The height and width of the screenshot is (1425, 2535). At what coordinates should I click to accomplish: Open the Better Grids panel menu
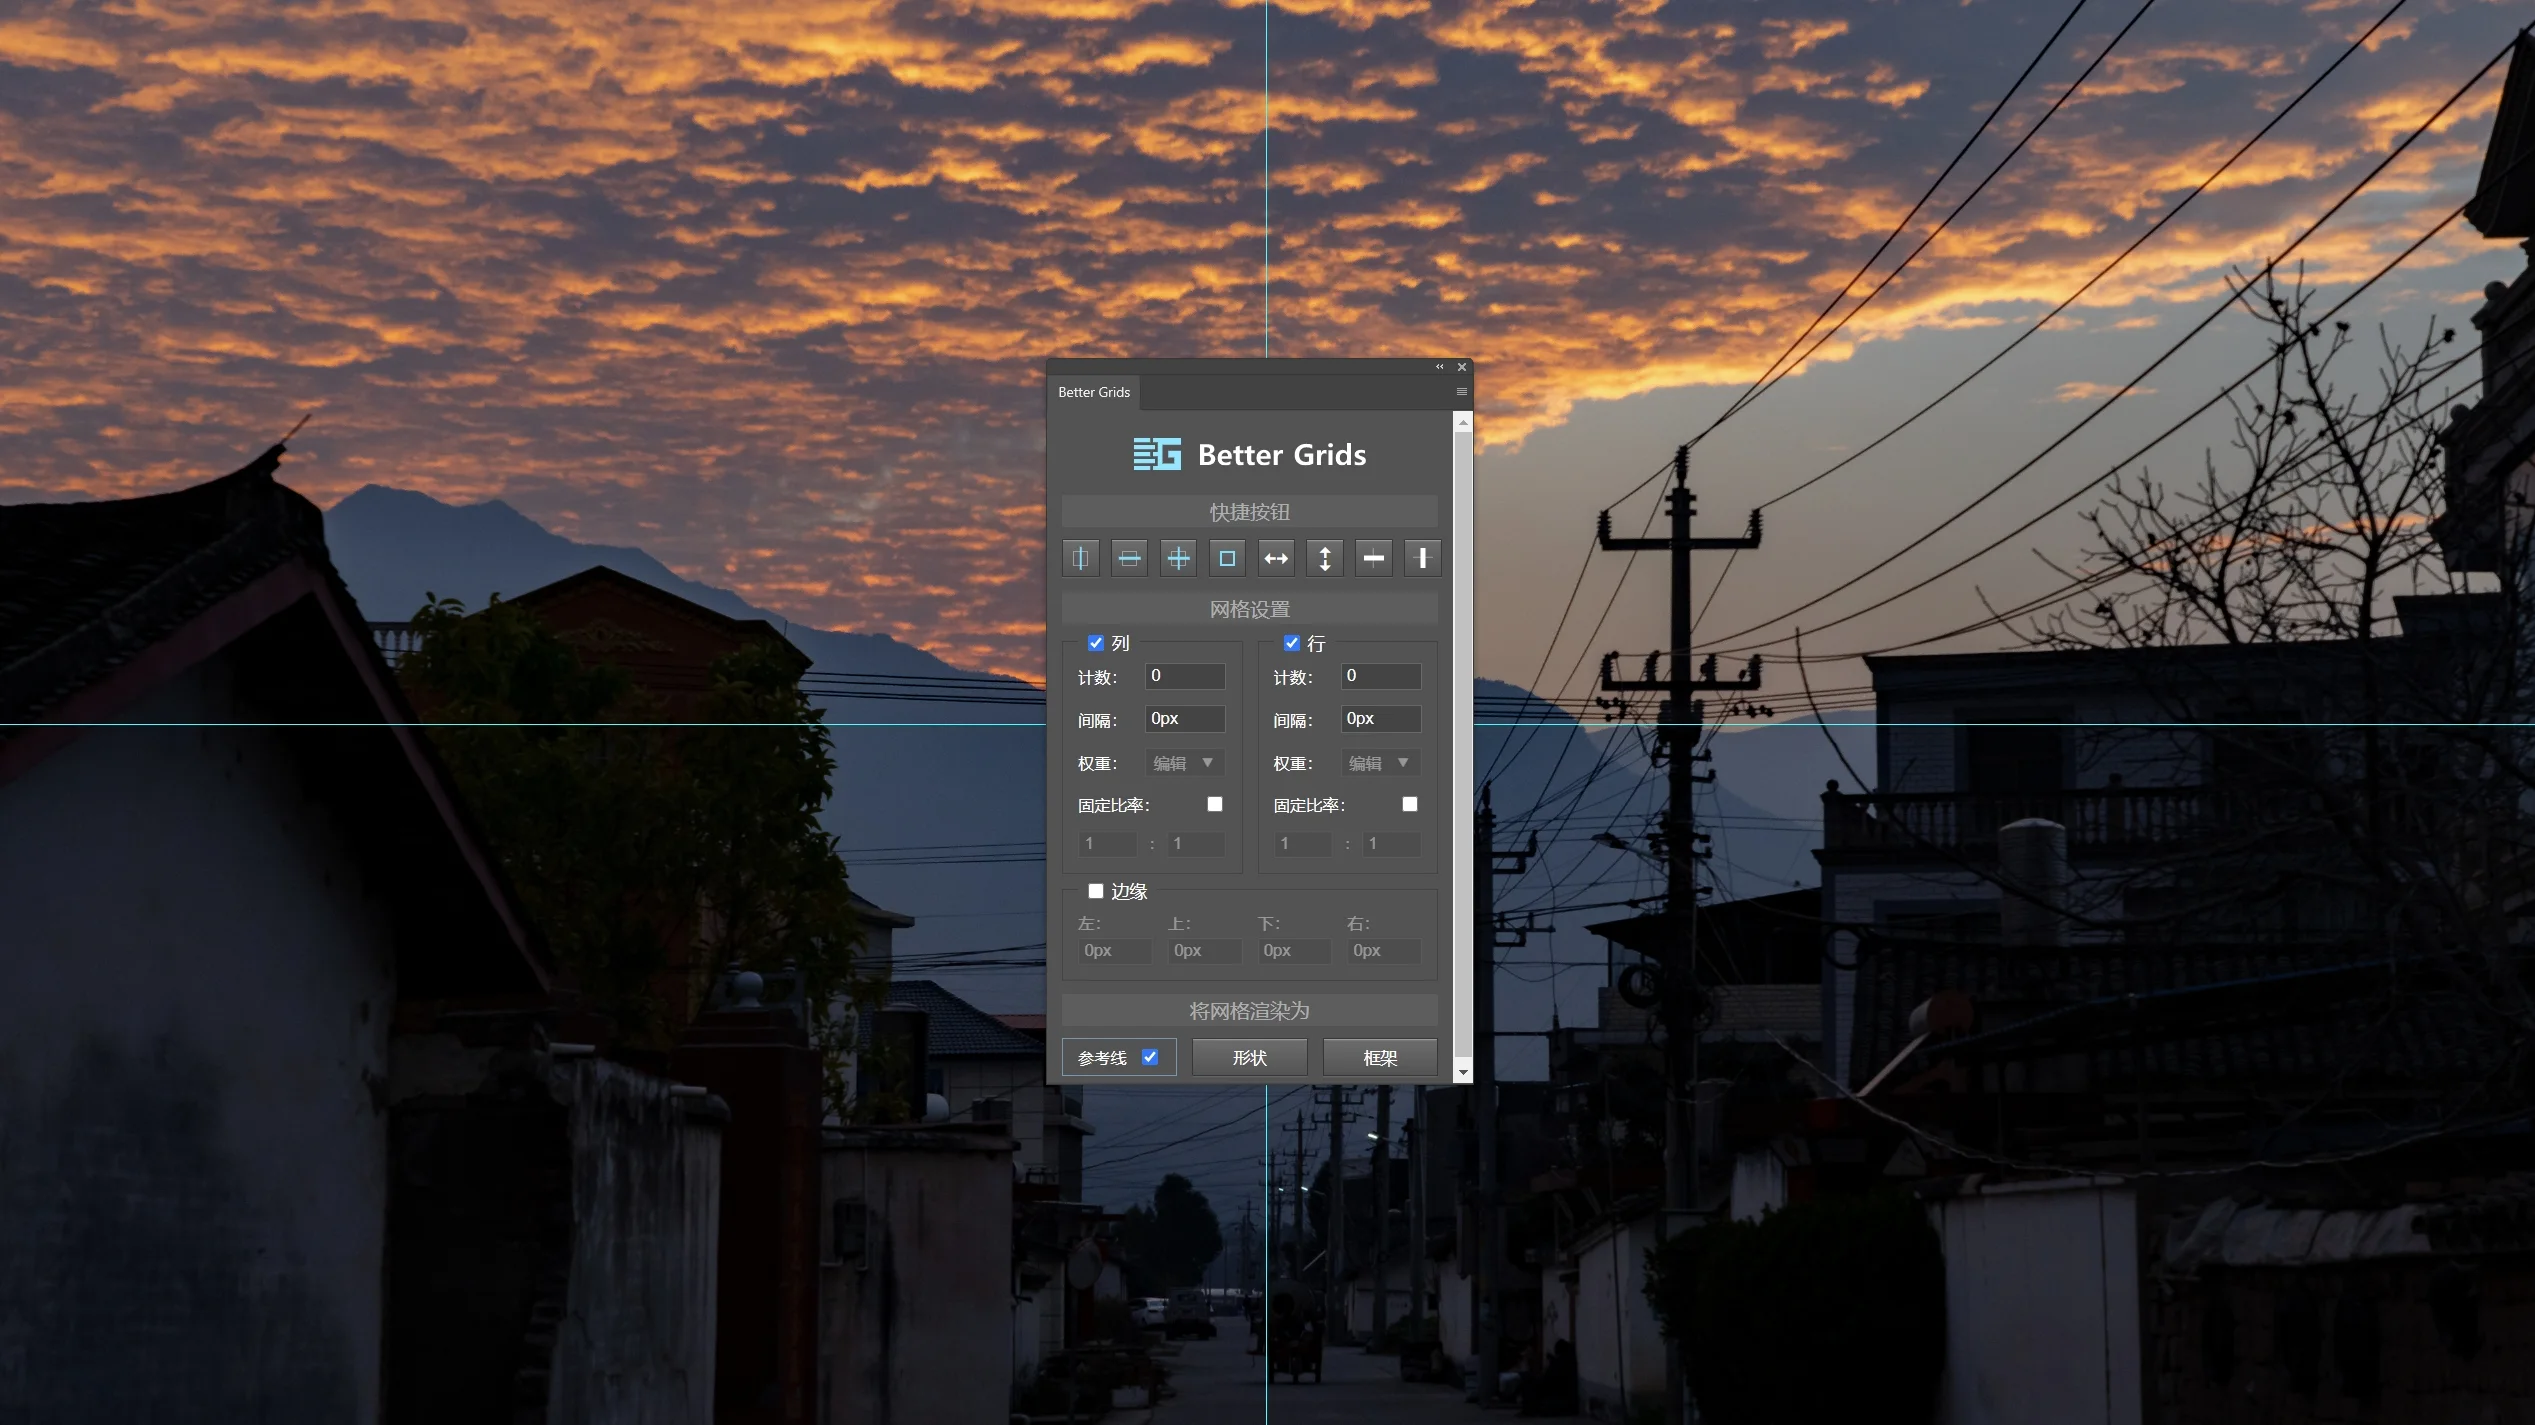(x=1461, y=392)
